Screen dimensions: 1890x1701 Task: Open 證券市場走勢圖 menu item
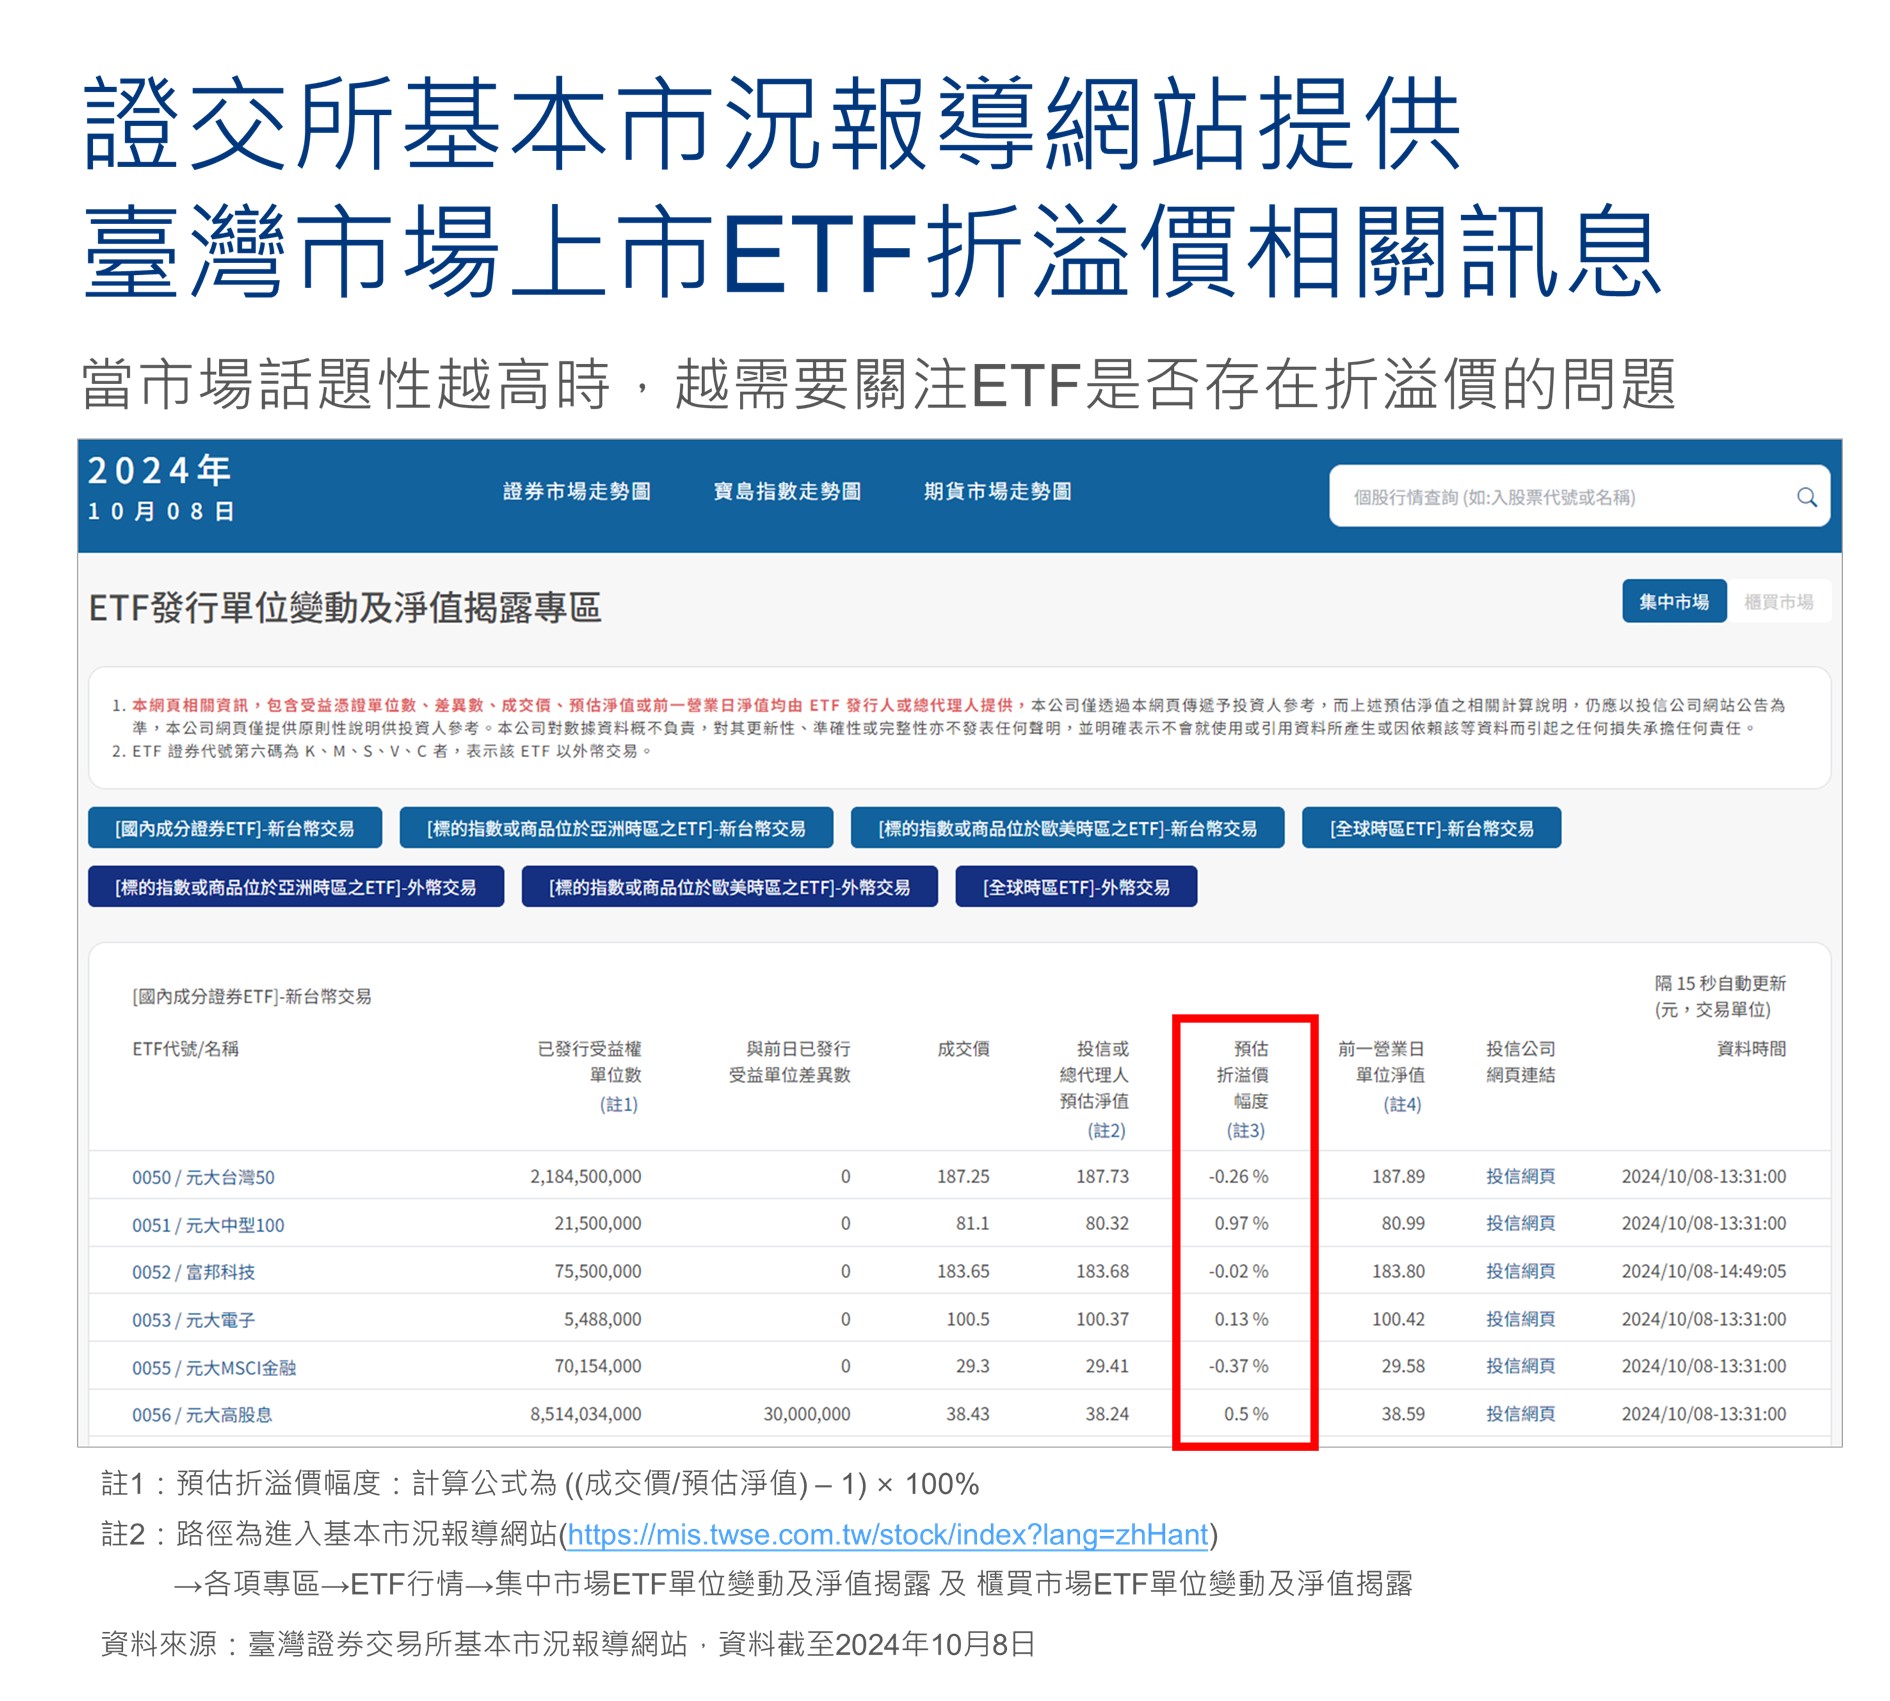click(577, 491)
